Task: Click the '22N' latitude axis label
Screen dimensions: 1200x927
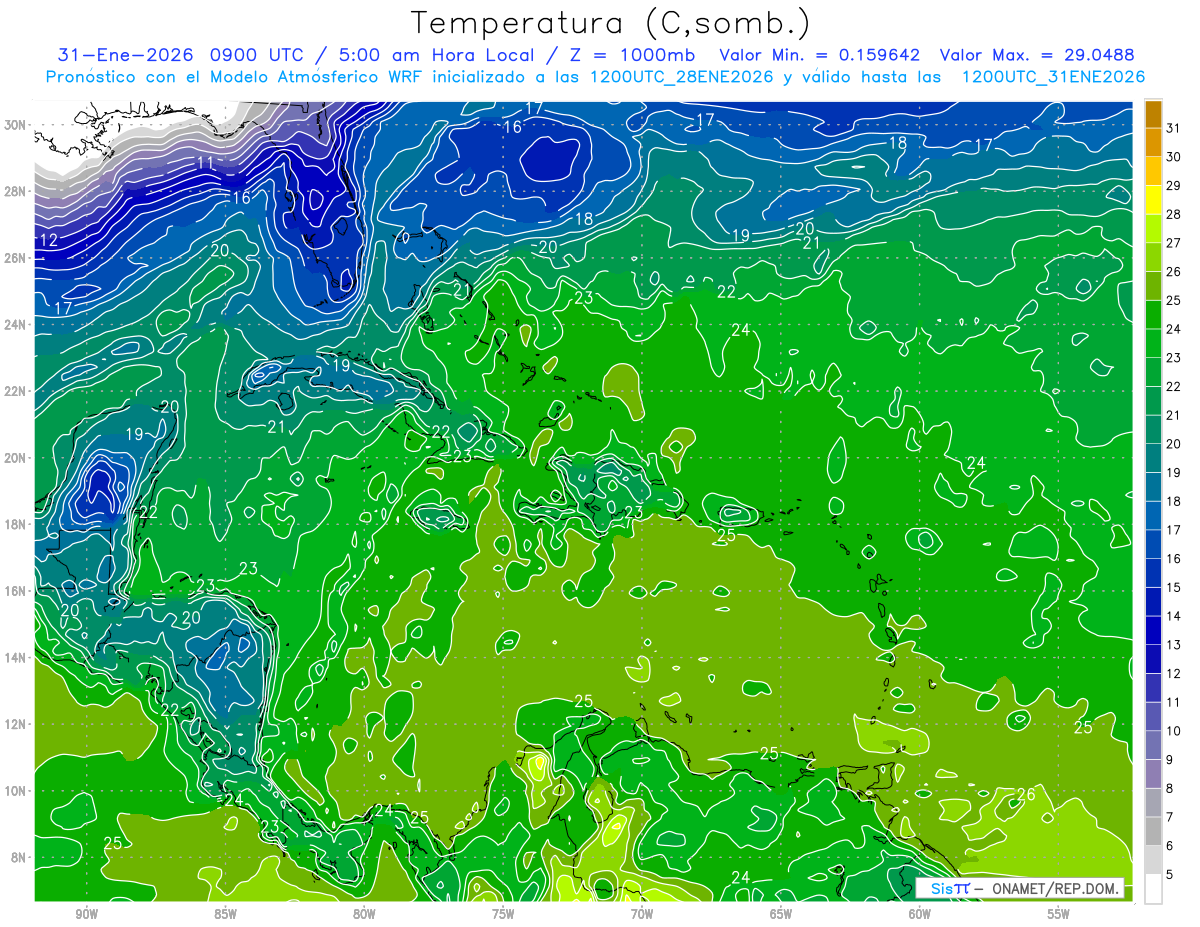Action: coord(15,391)
